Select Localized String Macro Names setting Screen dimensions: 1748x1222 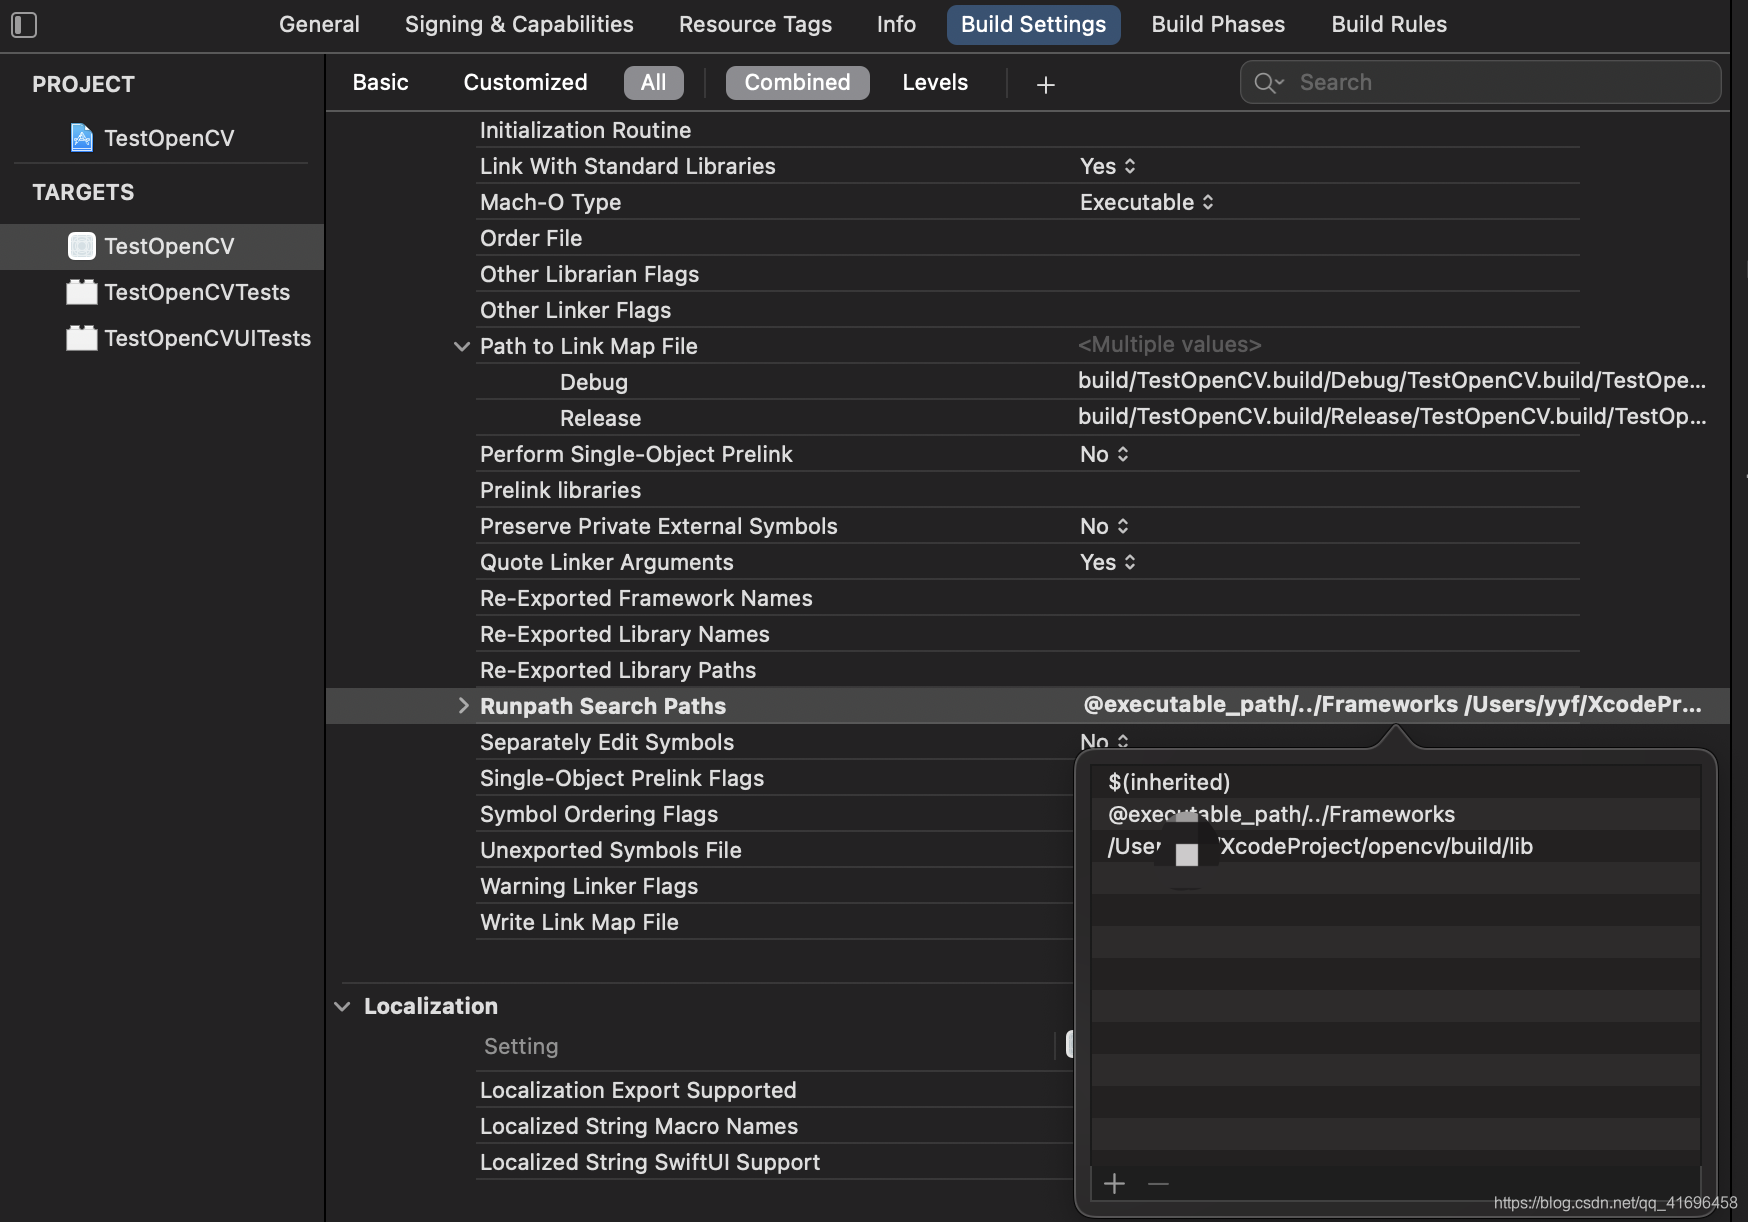pyautogui.click(x=638, y=1126)
